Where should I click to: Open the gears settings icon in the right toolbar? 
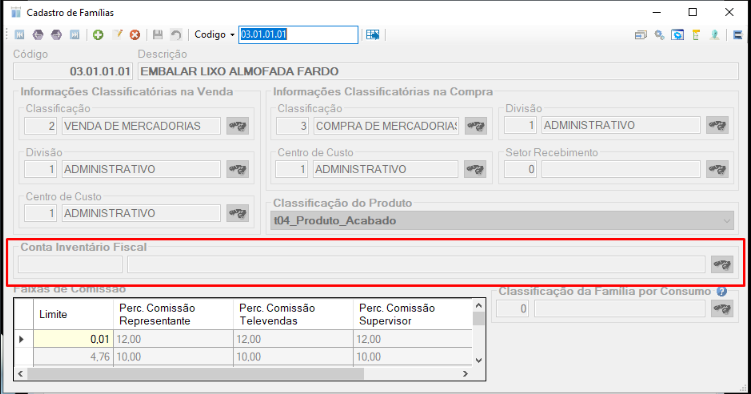click(659, 35)
